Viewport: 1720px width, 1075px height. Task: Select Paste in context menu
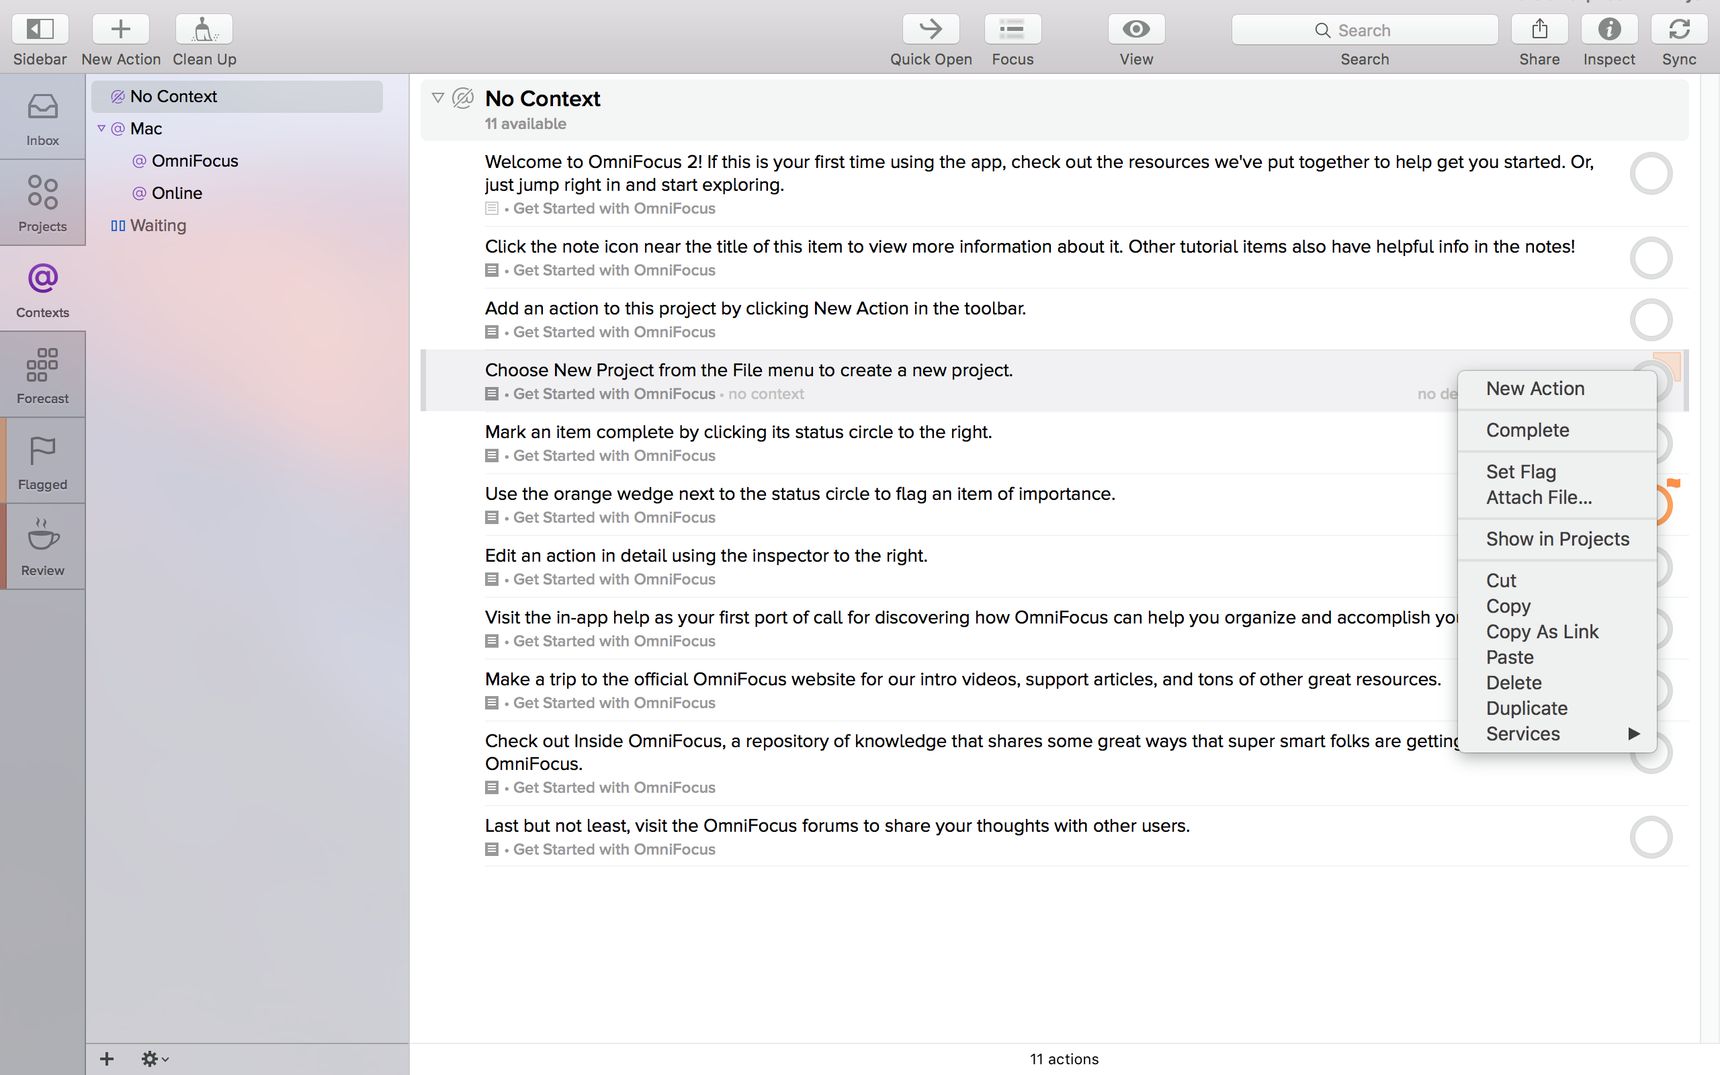click(1557, 658)
